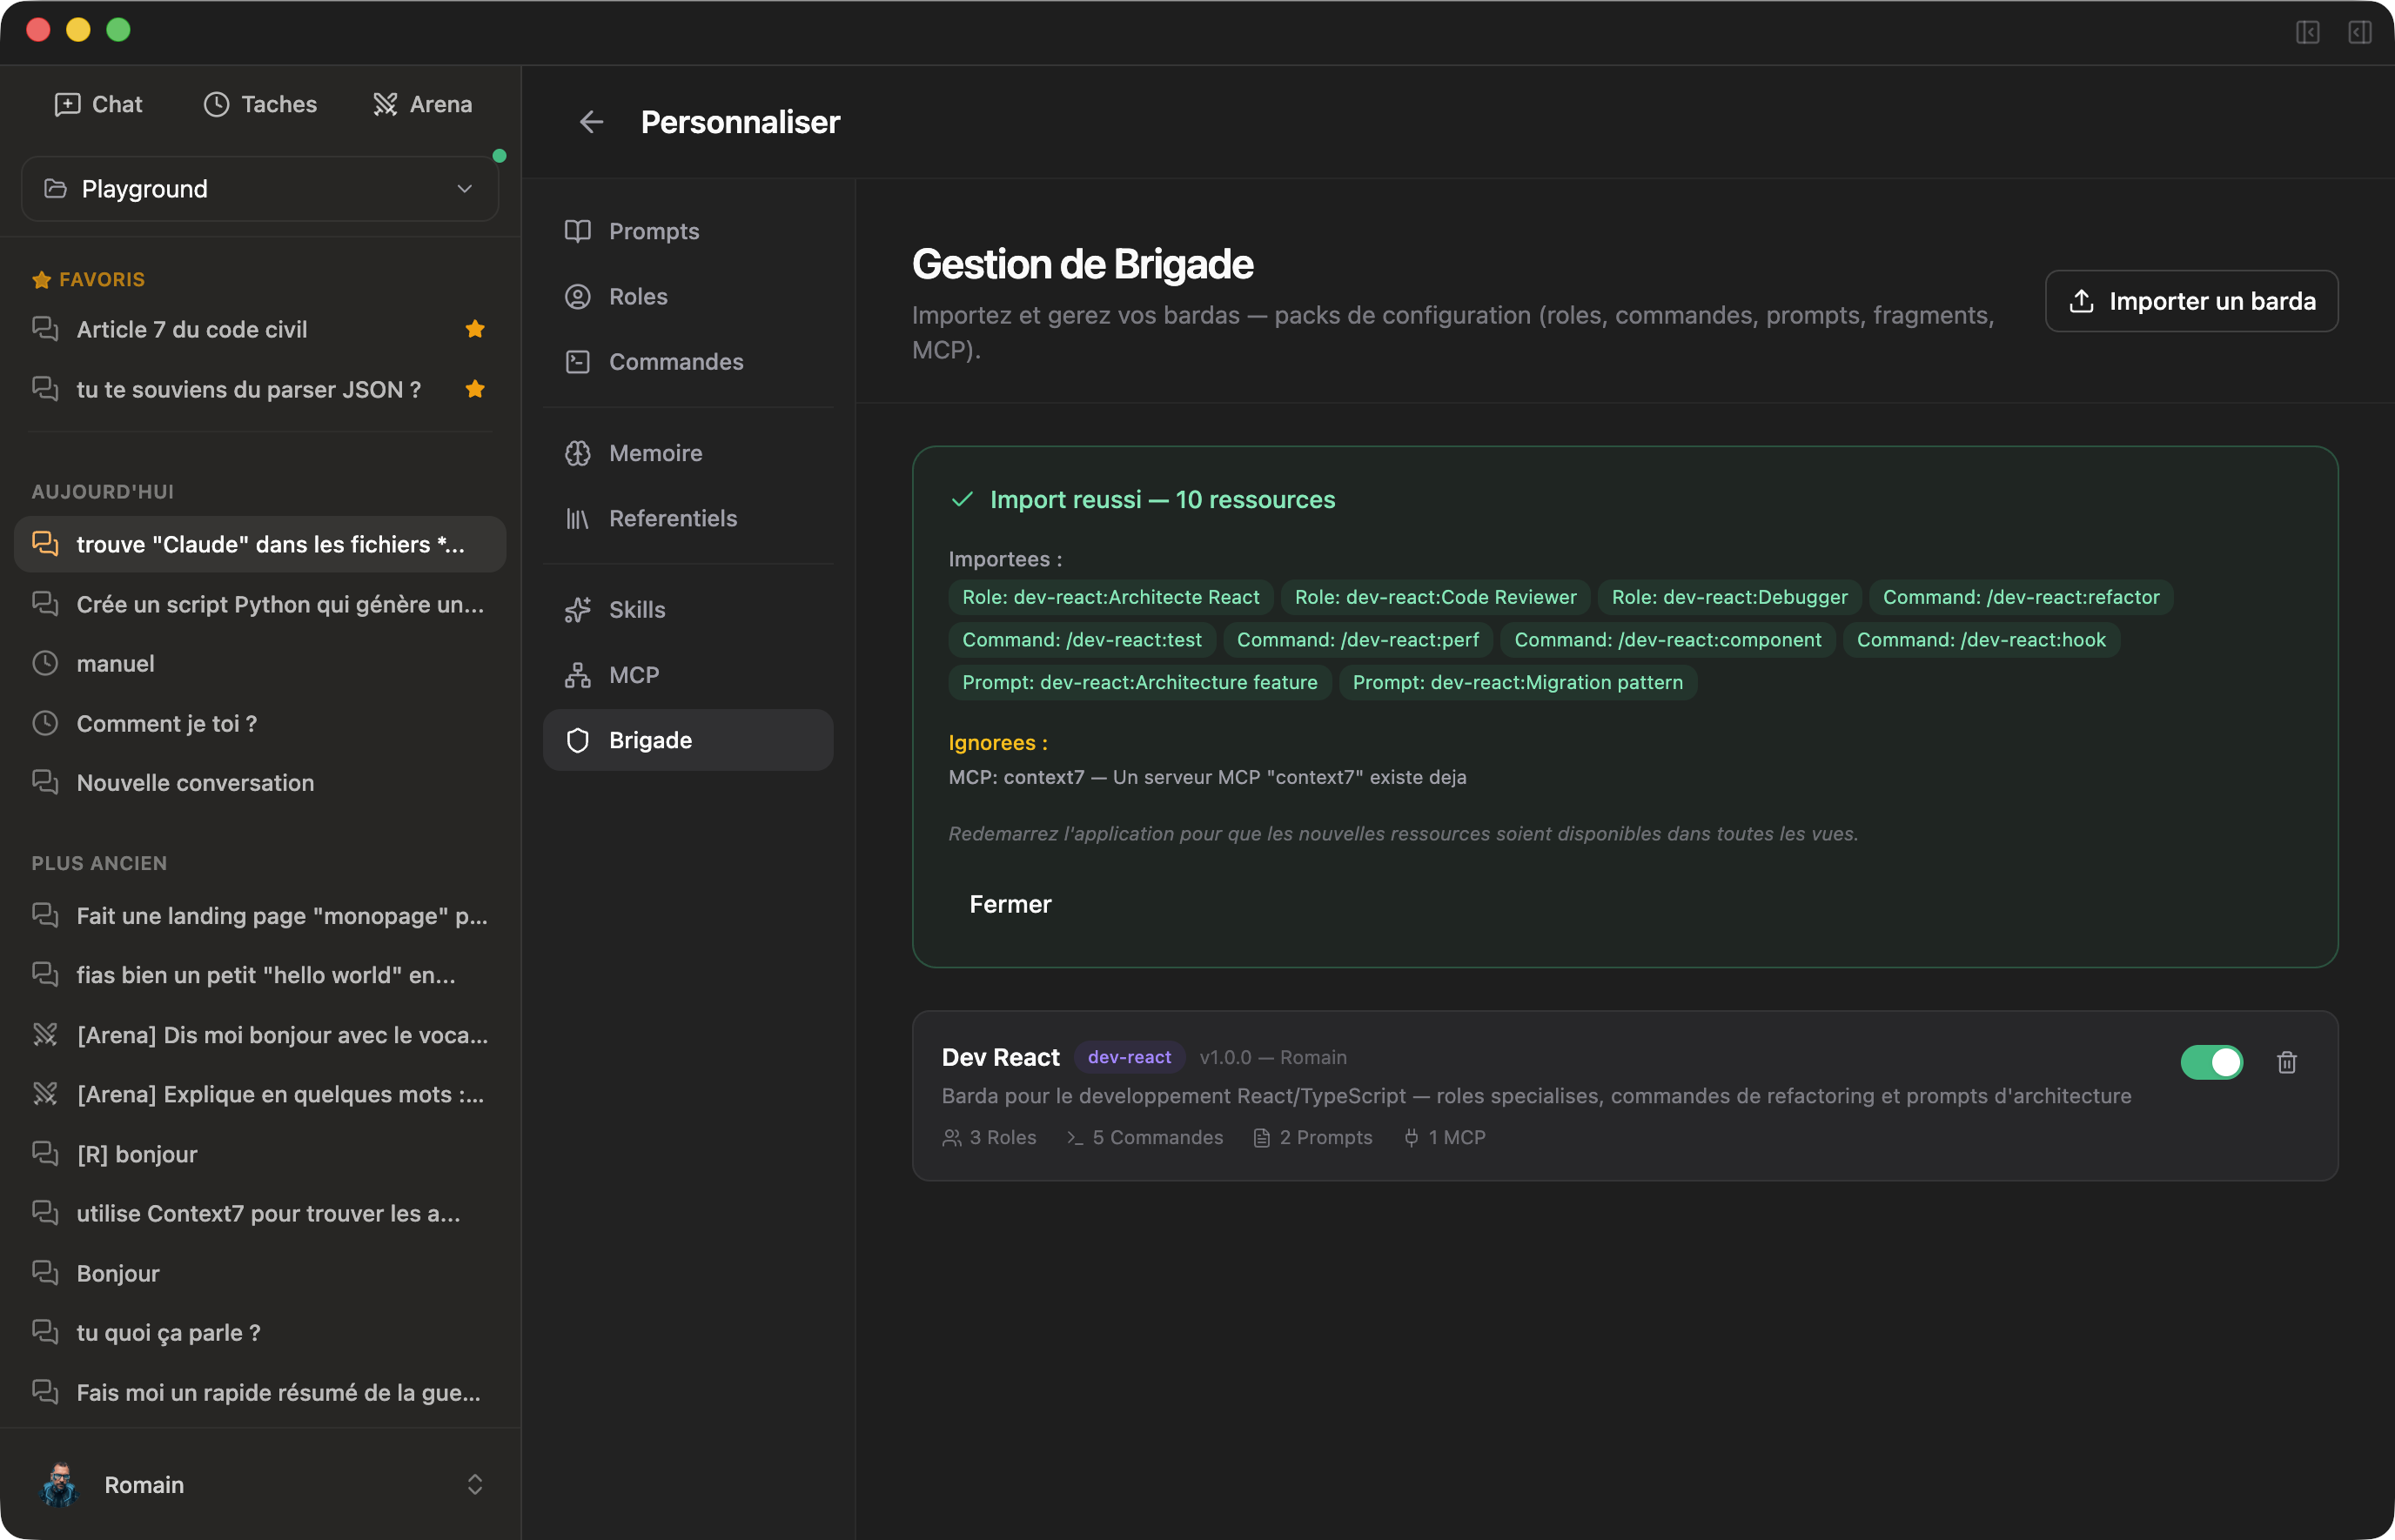Open the Playground workspace dropdown

click(x=259, y=188)
